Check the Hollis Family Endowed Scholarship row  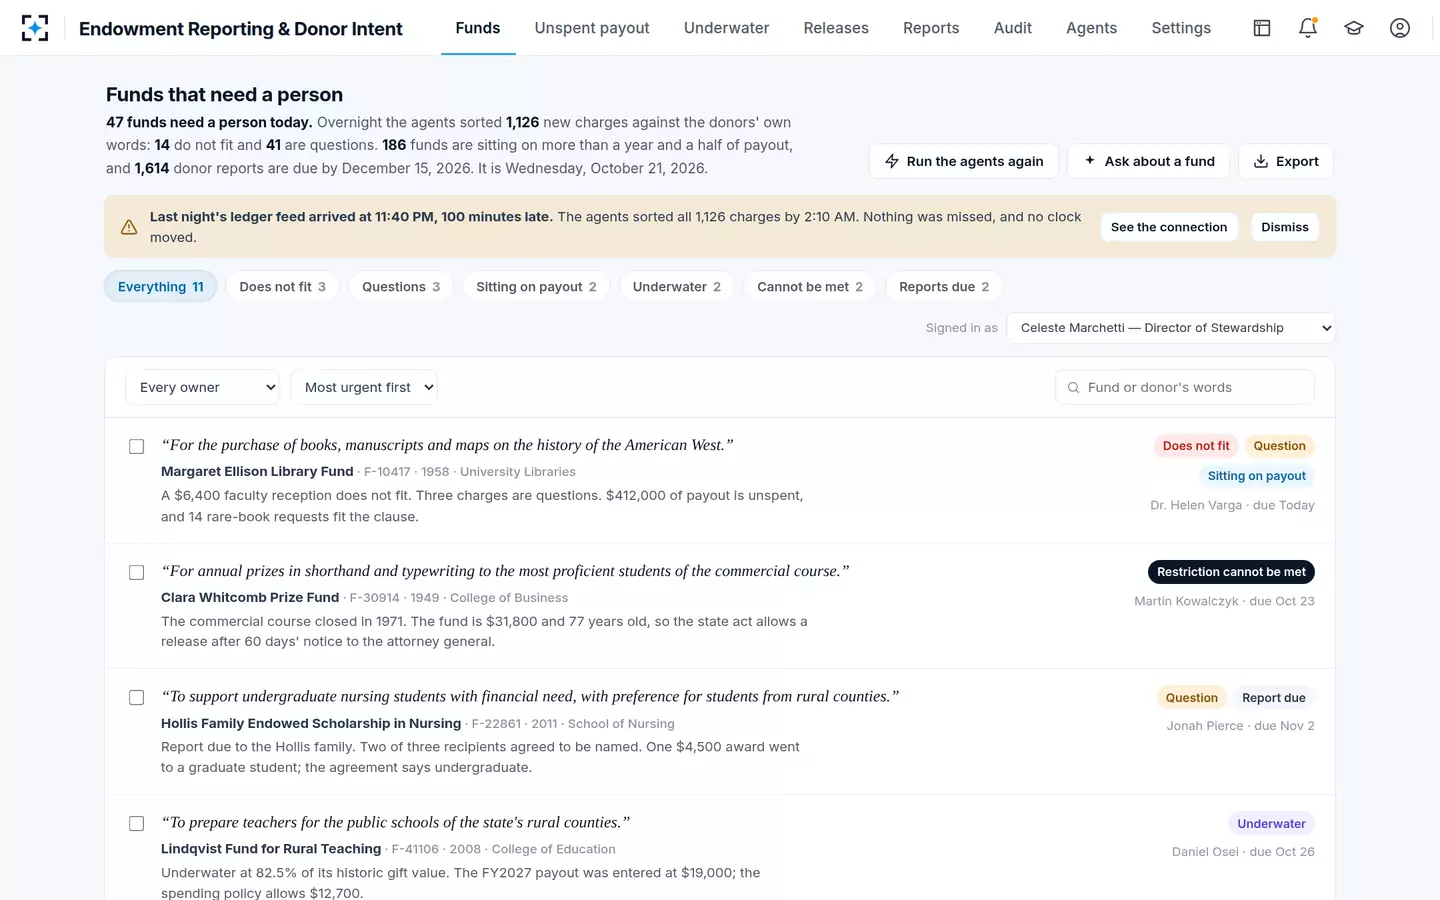tap(137, 698)
